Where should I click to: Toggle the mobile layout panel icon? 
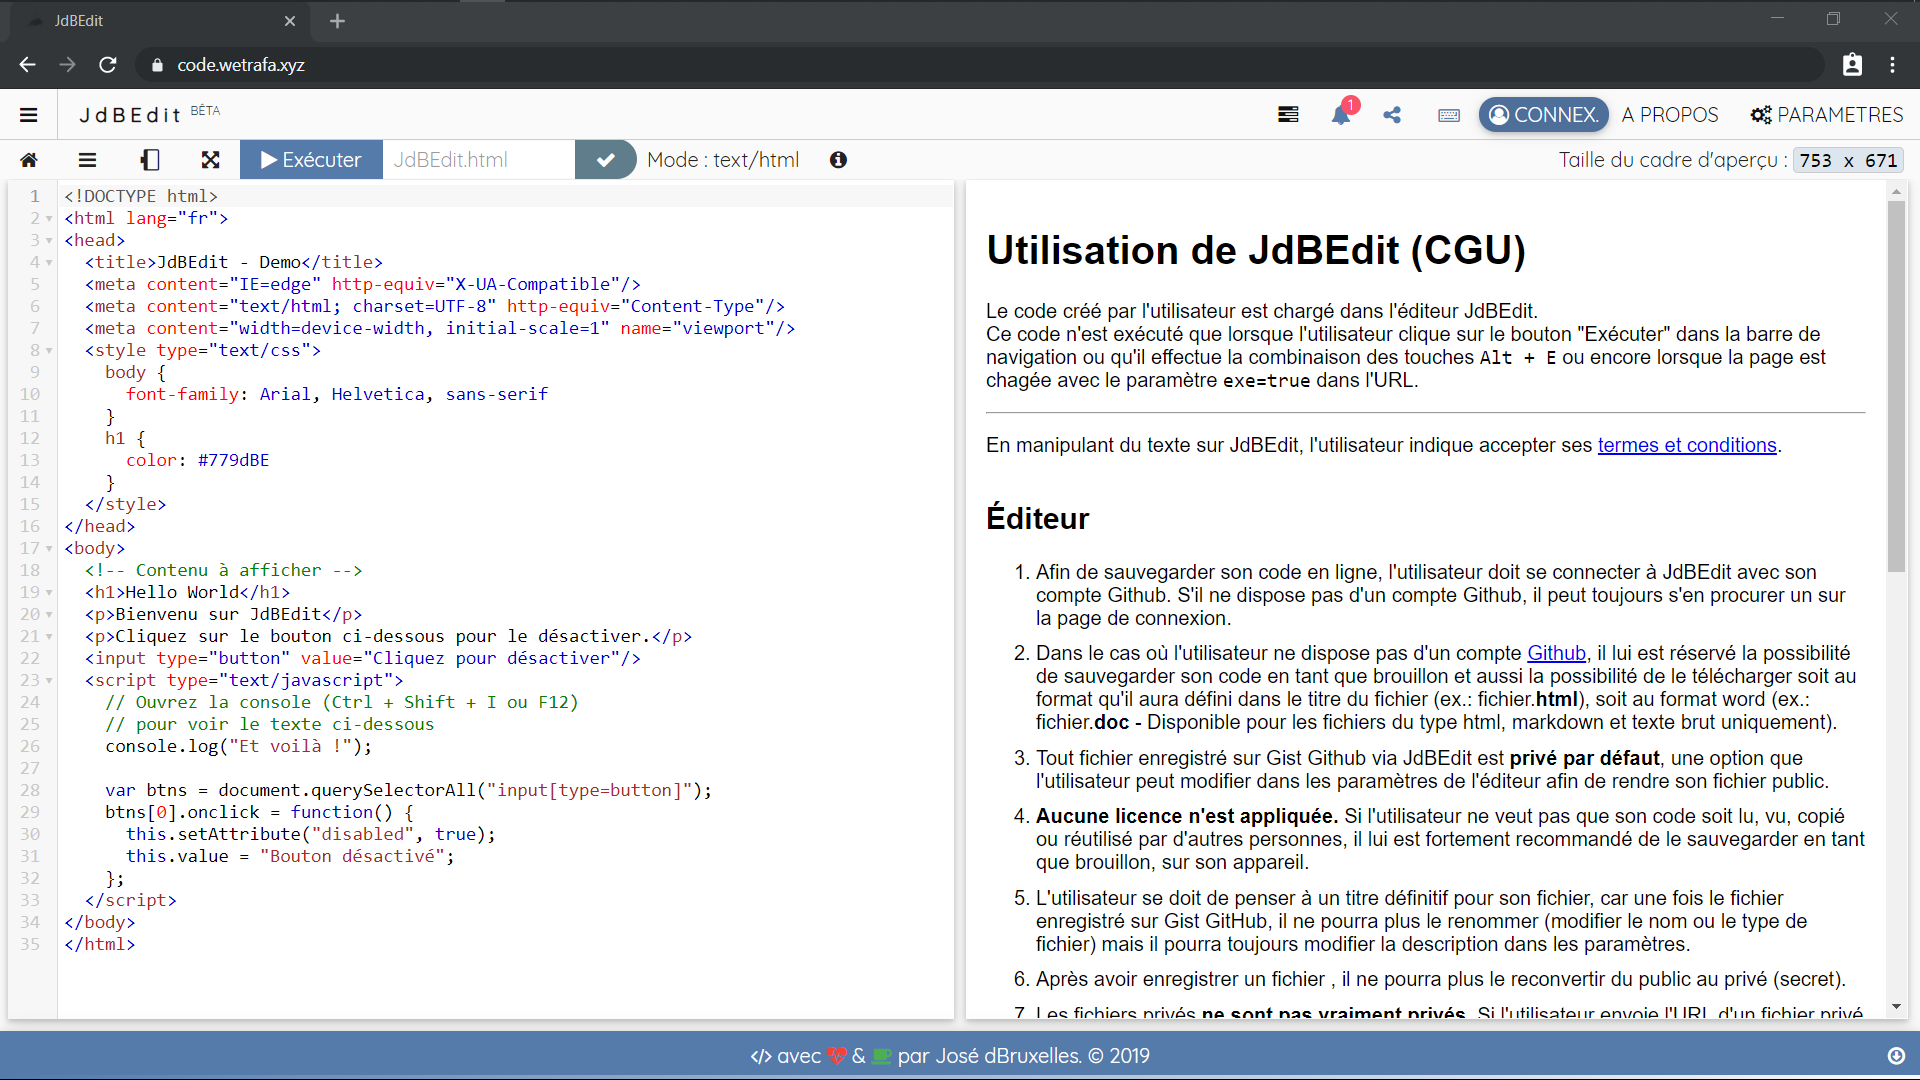150,160
